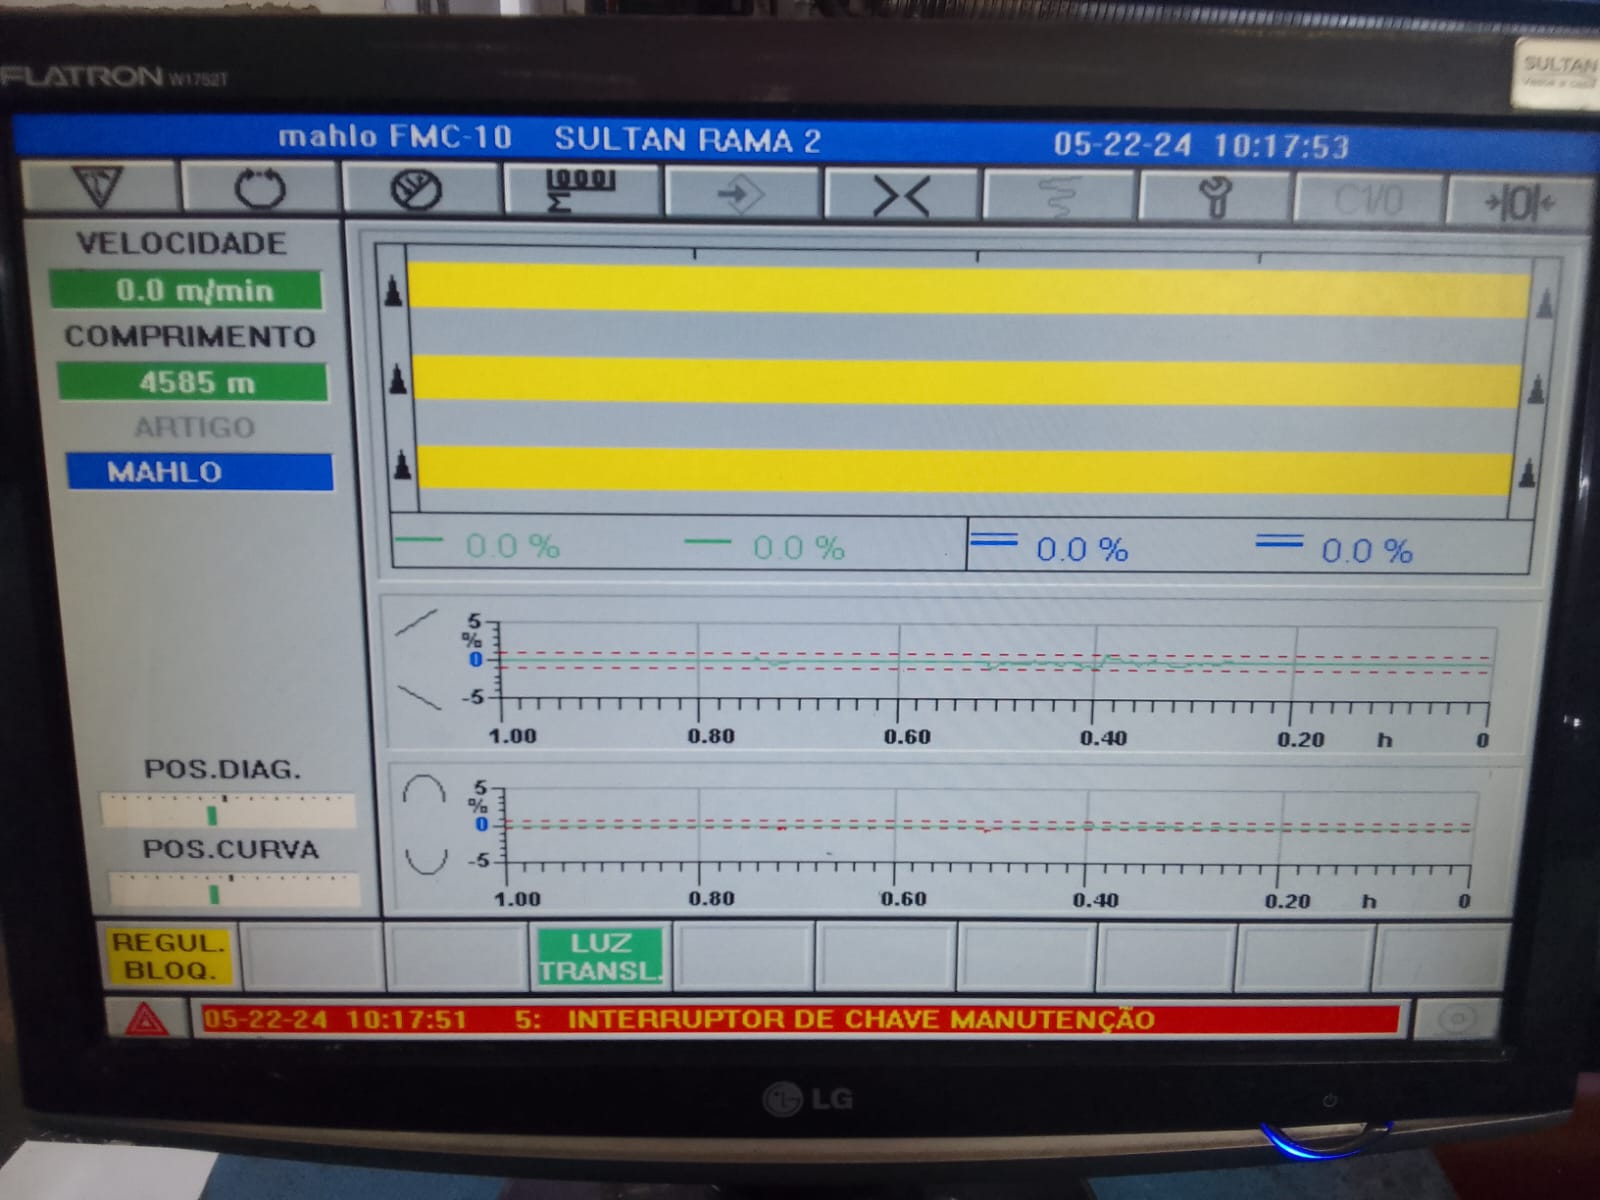This screenshot has height=1200, width=1600.
Task: Select the circular arrows toolbar icon
Action: point(260,188)
